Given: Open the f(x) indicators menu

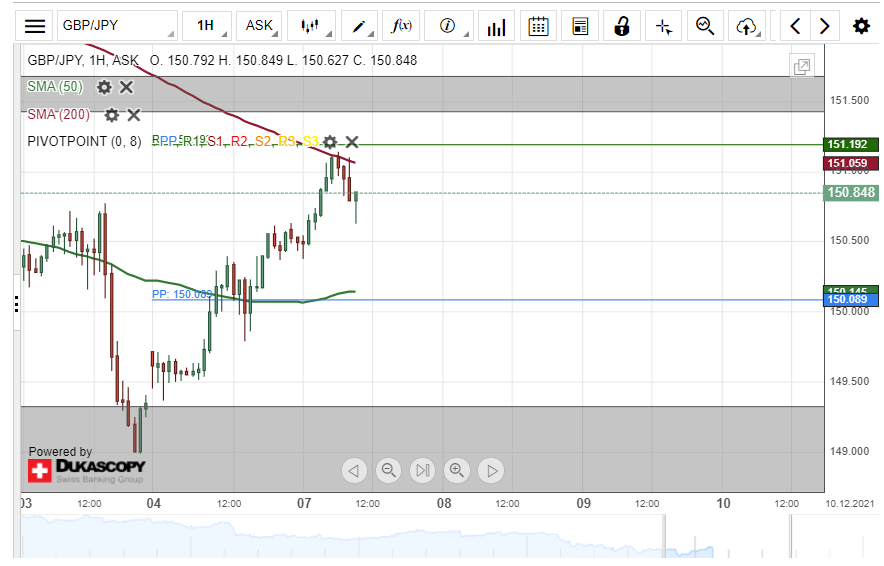Looking at the screenshot, I should (x=404, y=26).
